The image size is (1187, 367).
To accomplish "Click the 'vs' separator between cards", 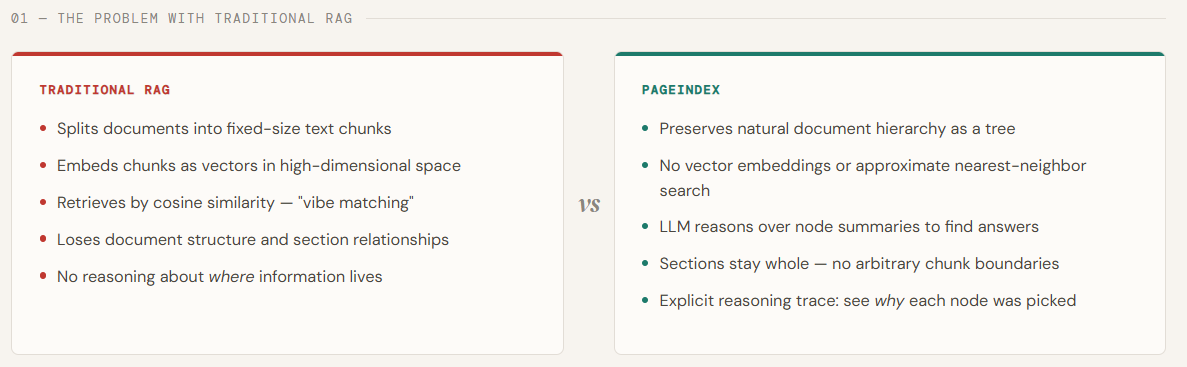I will pos(589,204).
